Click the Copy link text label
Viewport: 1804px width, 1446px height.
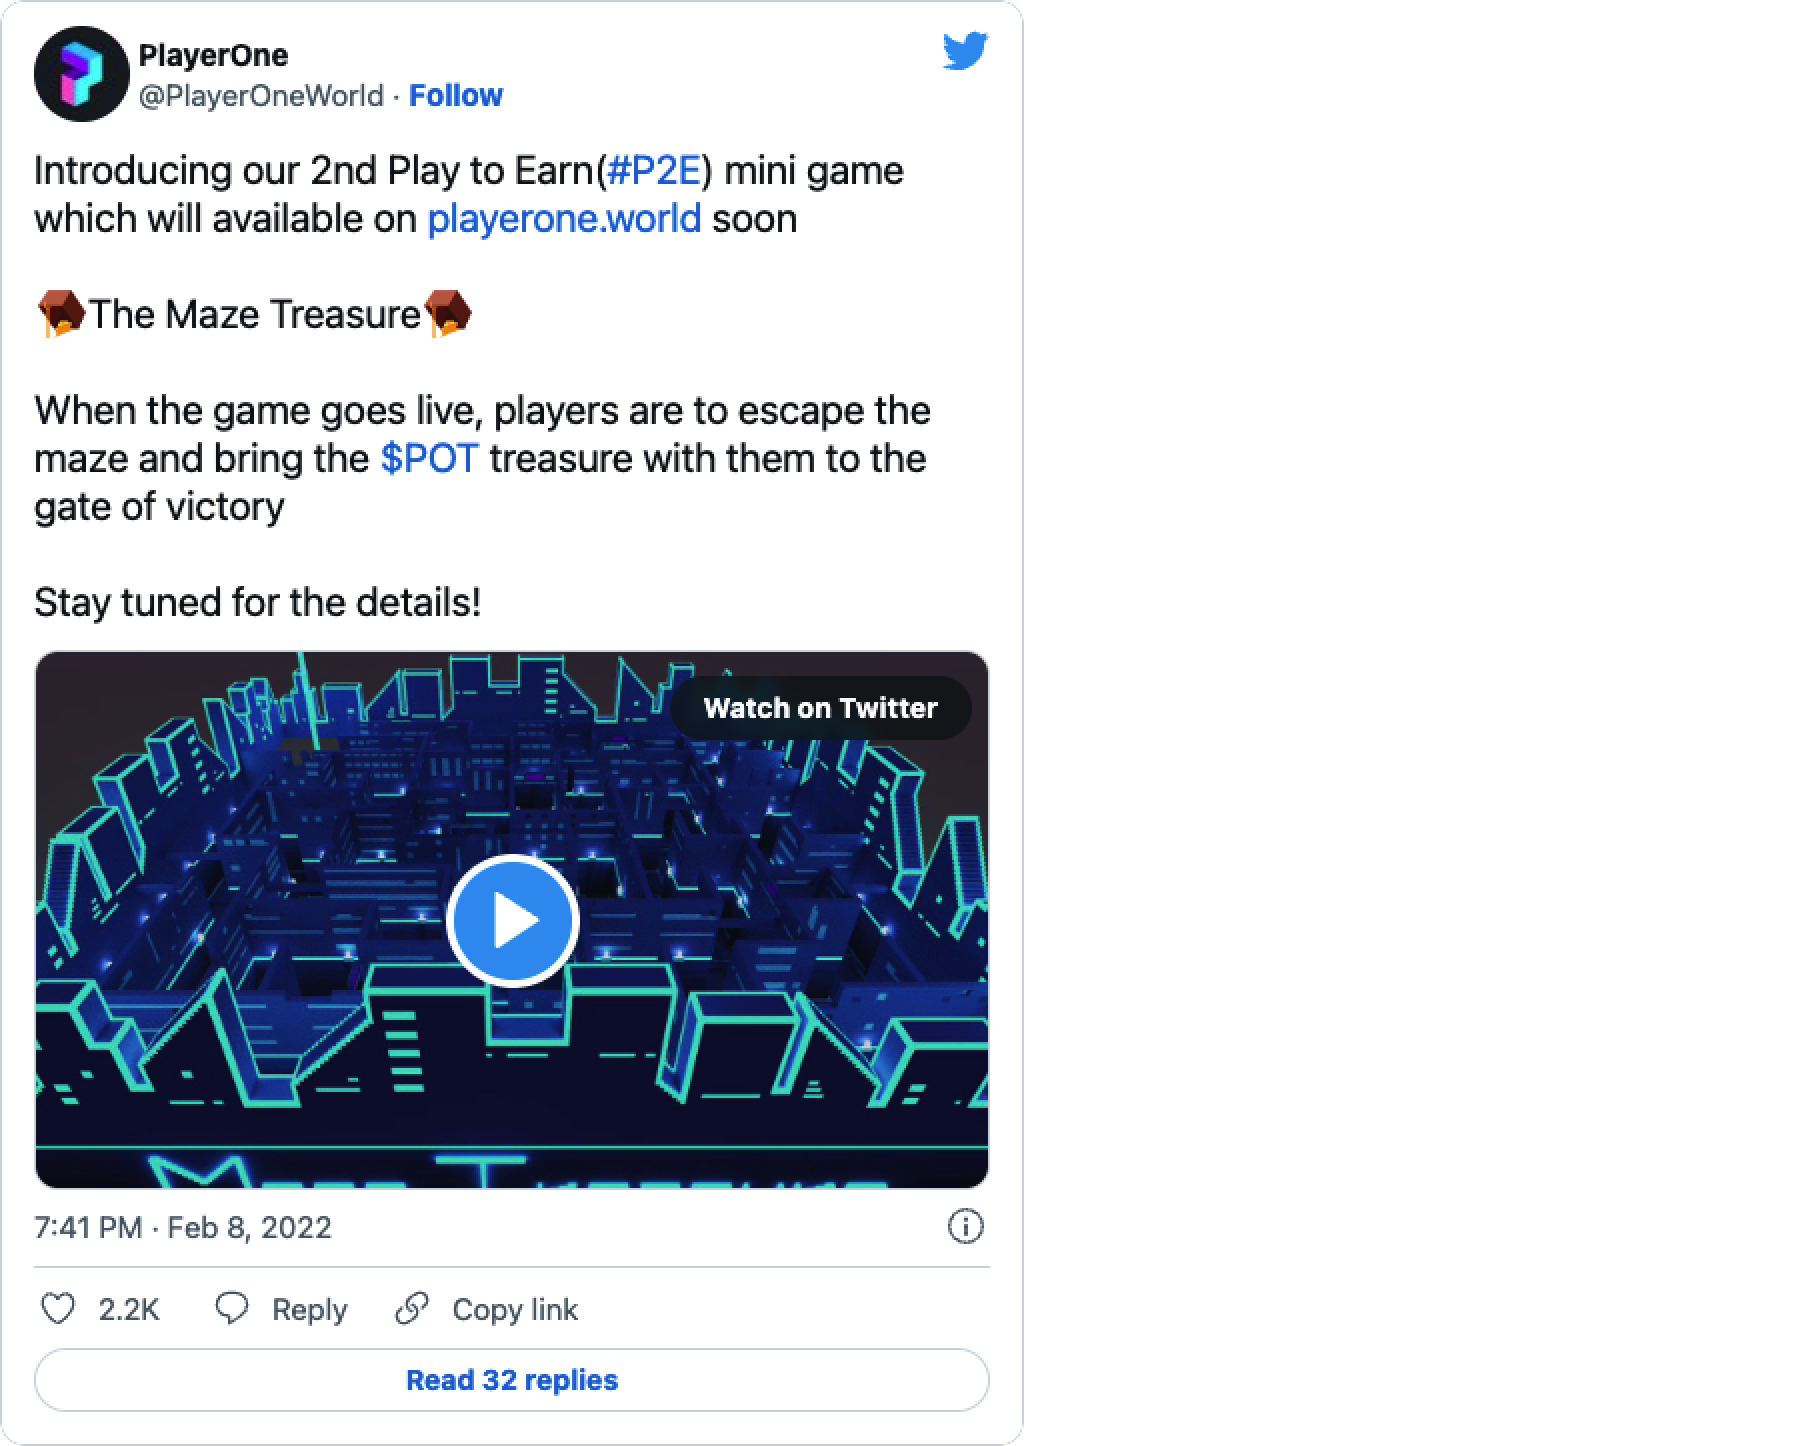click(515, 1309)
